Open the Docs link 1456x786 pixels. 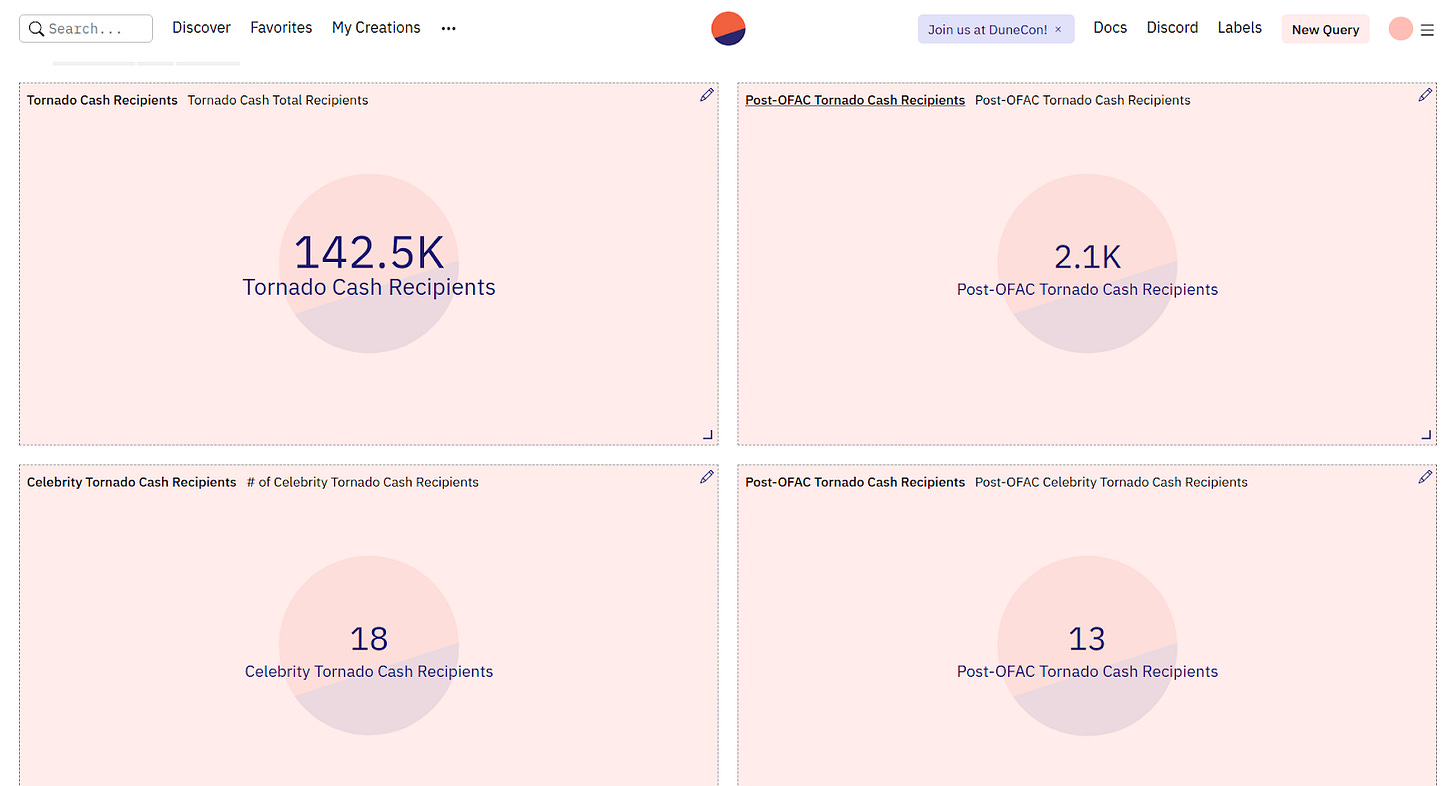pyautogui.click(x=1110, y=28)
